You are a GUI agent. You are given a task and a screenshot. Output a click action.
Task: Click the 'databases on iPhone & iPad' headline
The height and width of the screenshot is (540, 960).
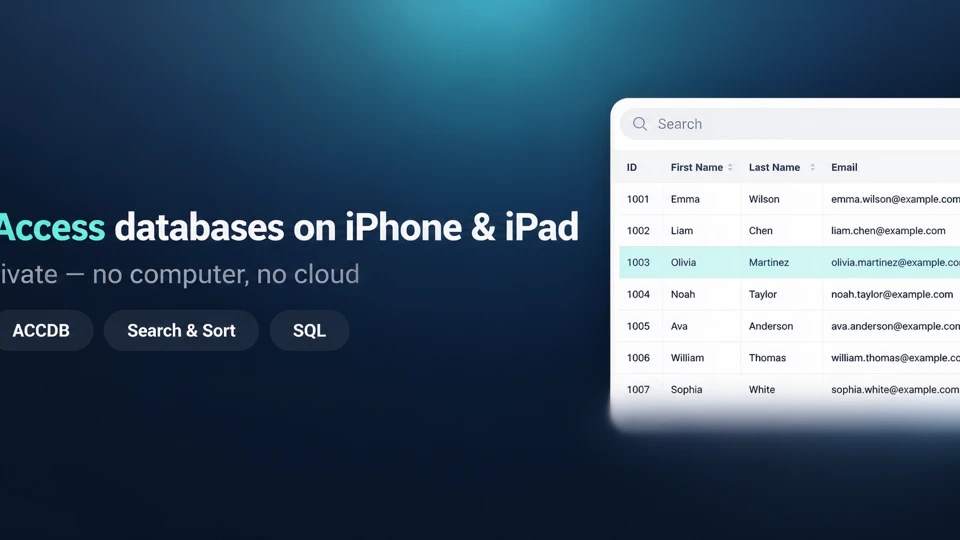pos(347,227)
